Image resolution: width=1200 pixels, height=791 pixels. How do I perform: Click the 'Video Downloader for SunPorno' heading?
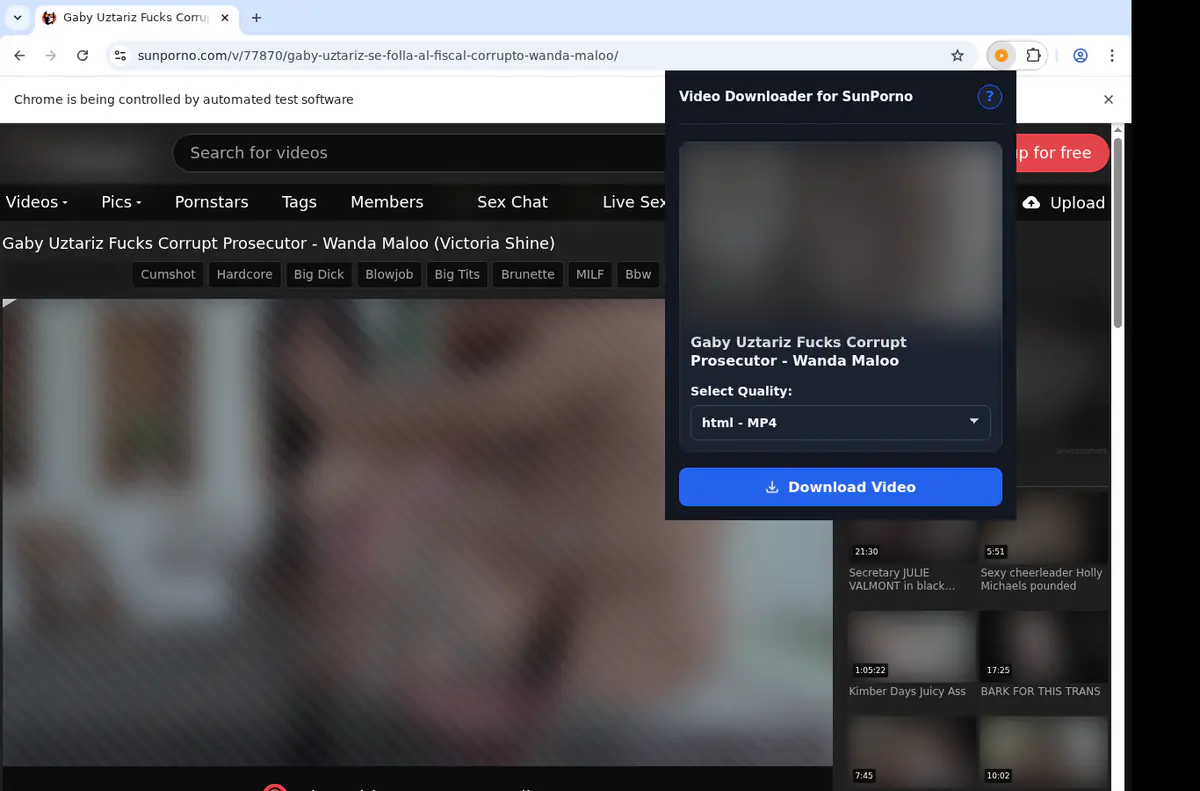click(x=795, y=96)
